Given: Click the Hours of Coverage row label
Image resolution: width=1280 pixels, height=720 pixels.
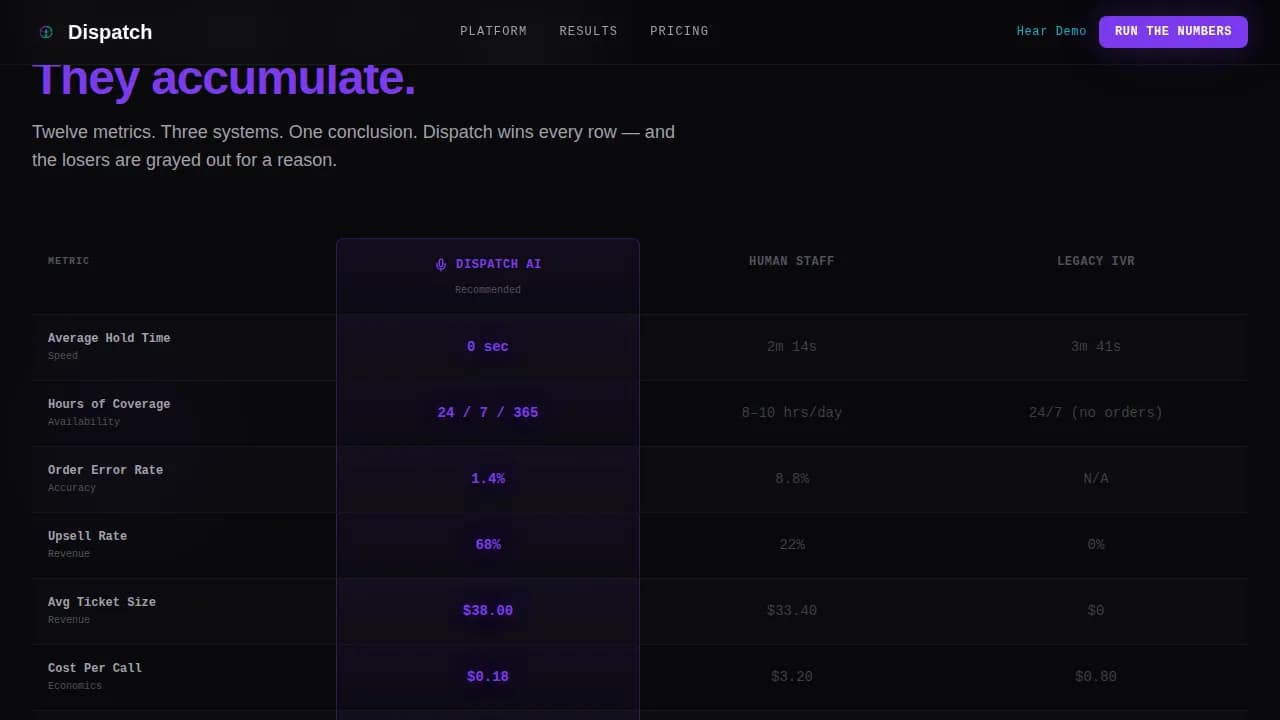Looking at the screenshot, I should click(x=109, y=404).
